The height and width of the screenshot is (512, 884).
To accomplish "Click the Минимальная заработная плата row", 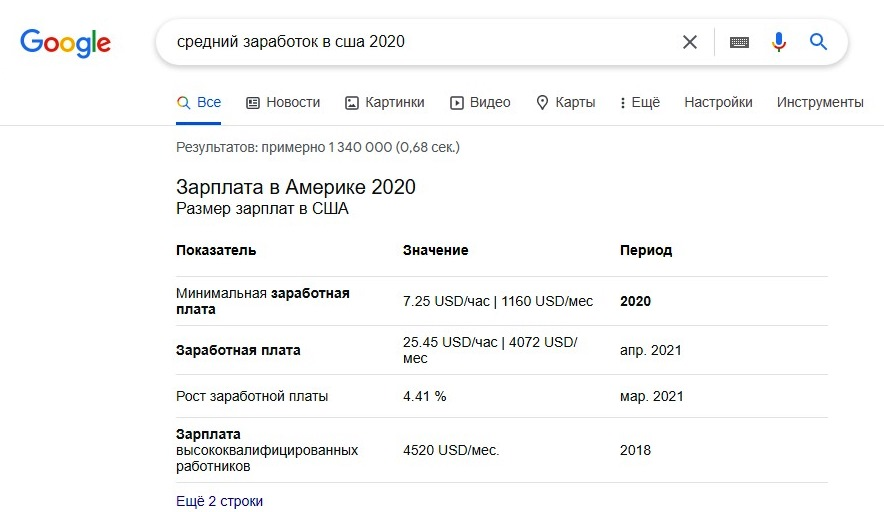I will tap(262, 301).
